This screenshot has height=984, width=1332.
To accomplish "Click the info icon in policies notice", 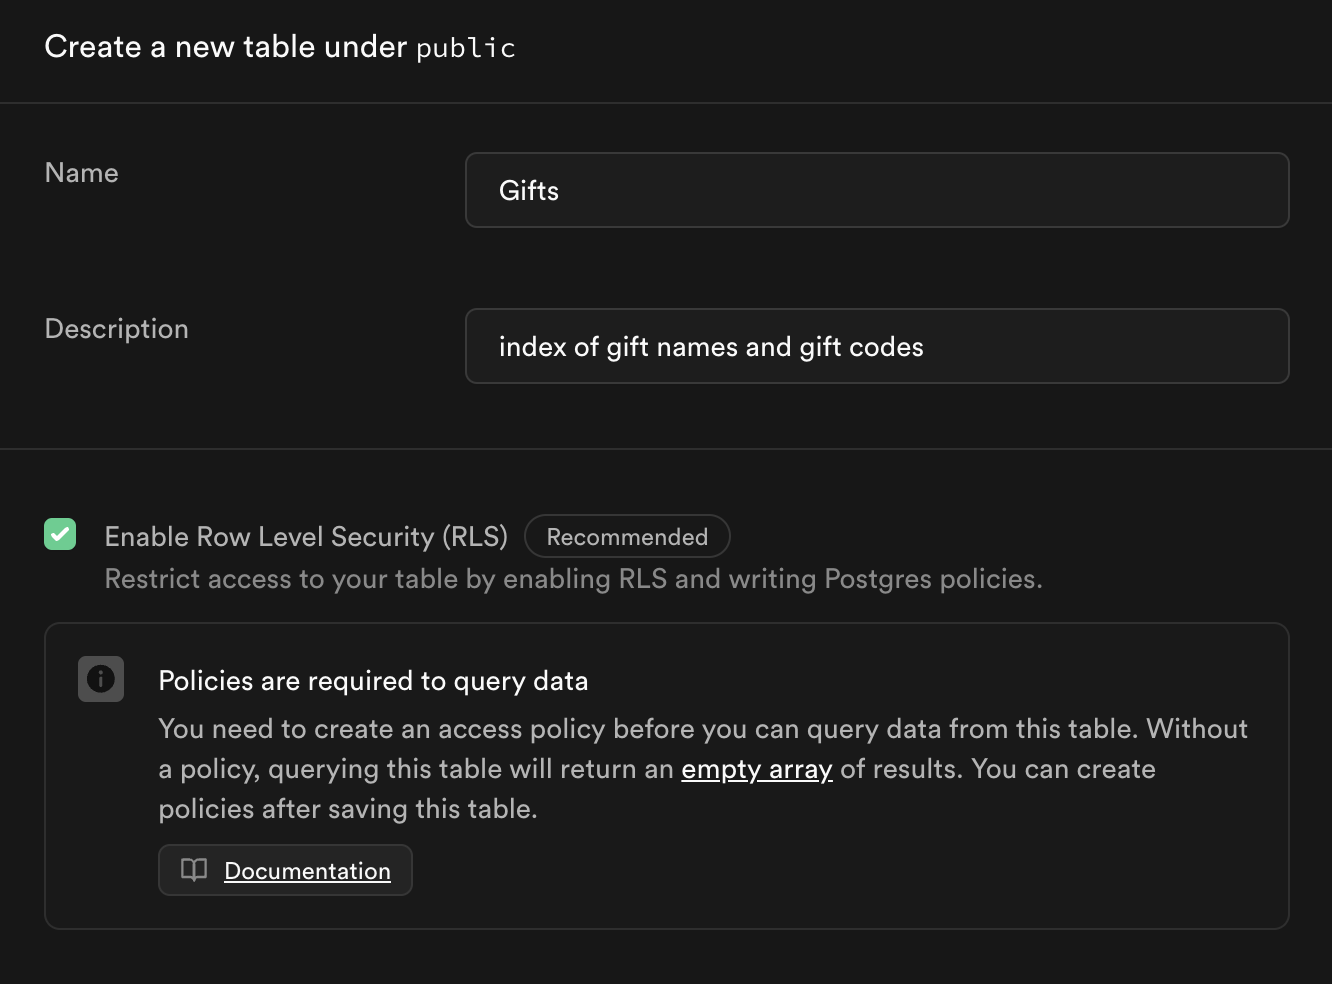I will [101, 679].
